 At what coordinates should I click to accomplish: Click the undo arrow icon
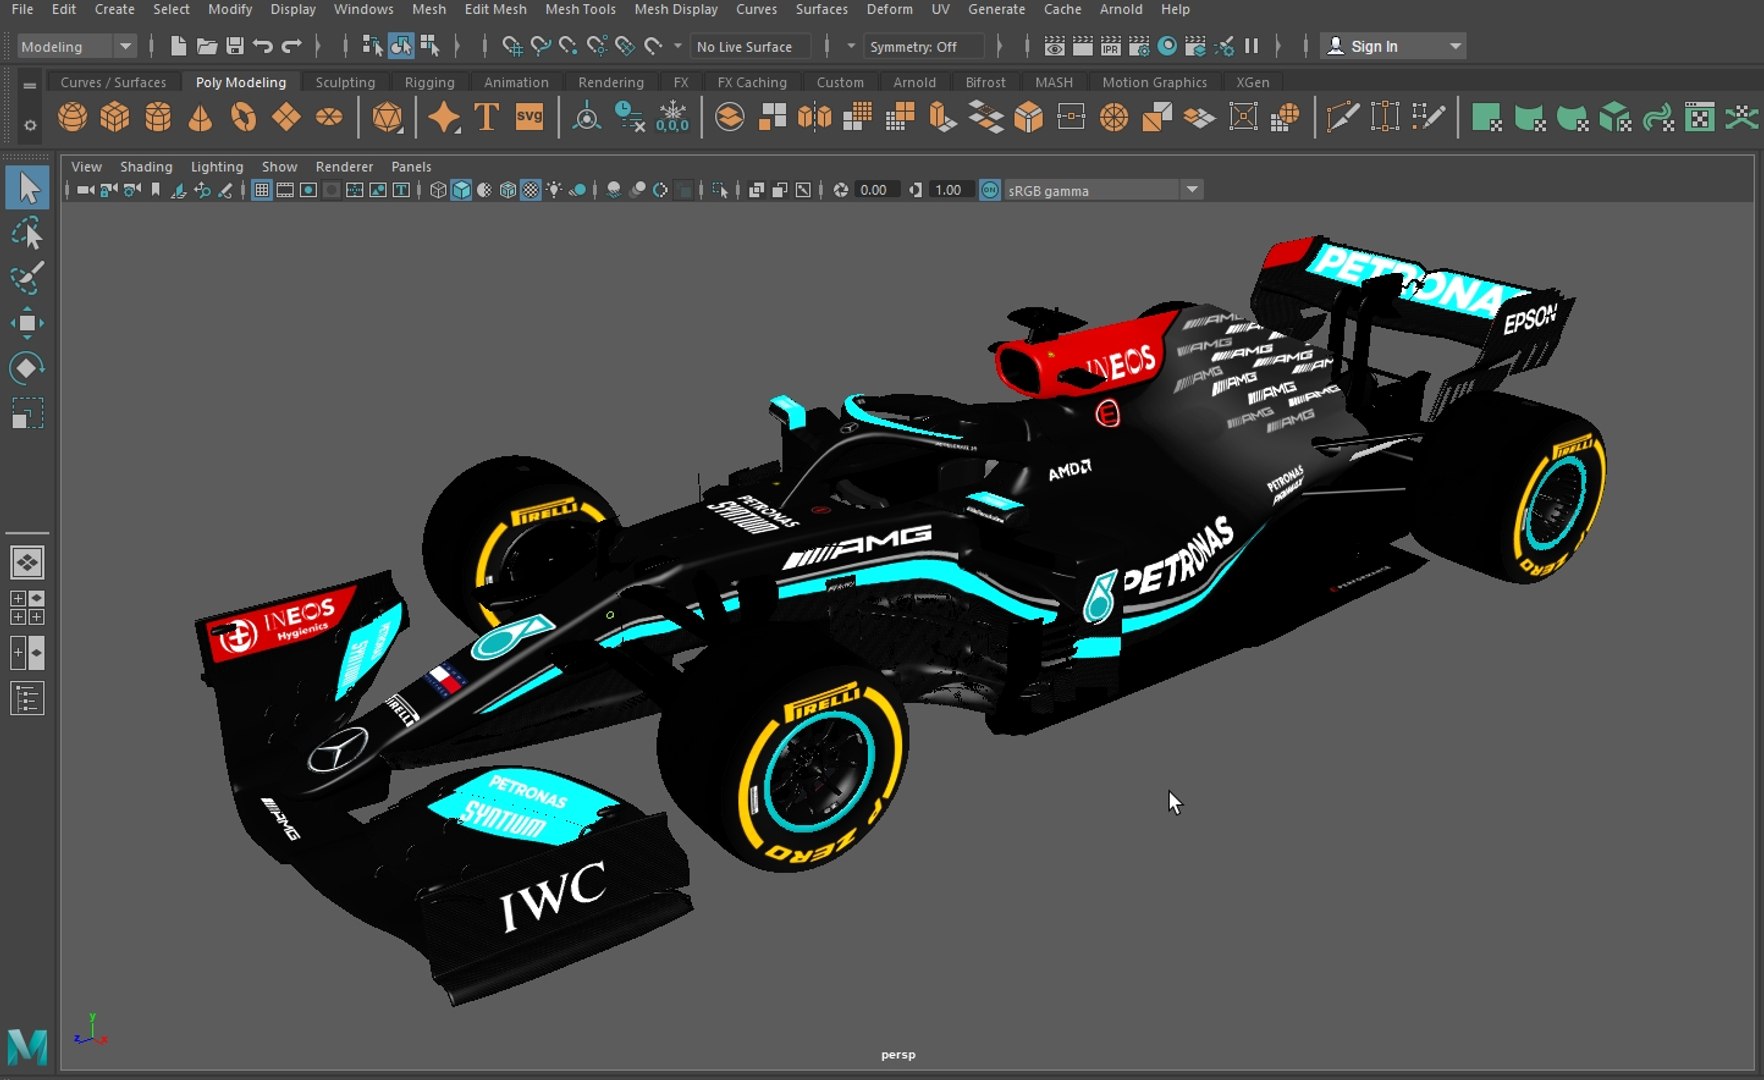pyautogui.click(x=263, y=46)
